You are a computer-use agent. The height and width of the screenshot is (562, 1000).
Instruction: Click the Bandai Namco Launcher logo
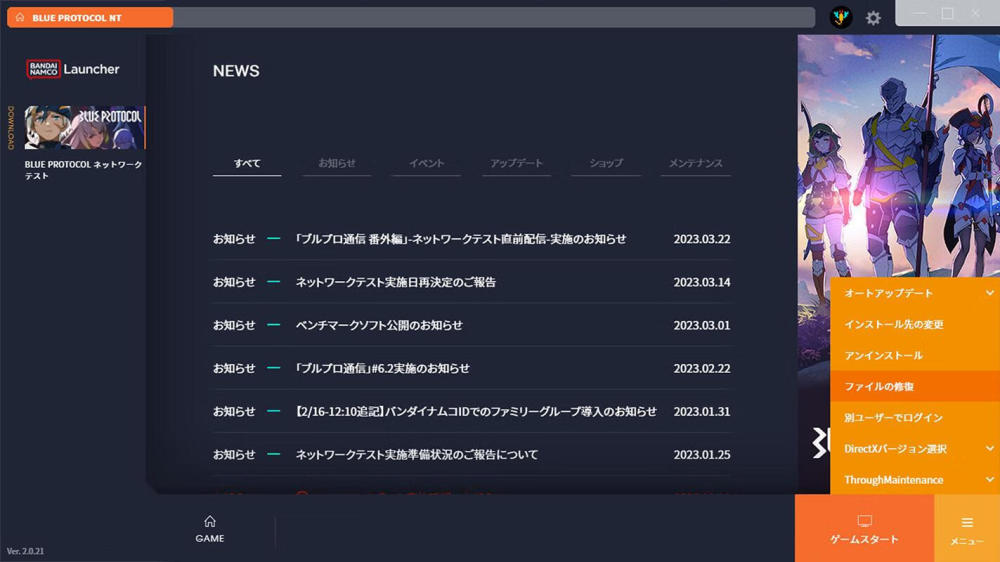pyautogui.click(x=73, y=69)
